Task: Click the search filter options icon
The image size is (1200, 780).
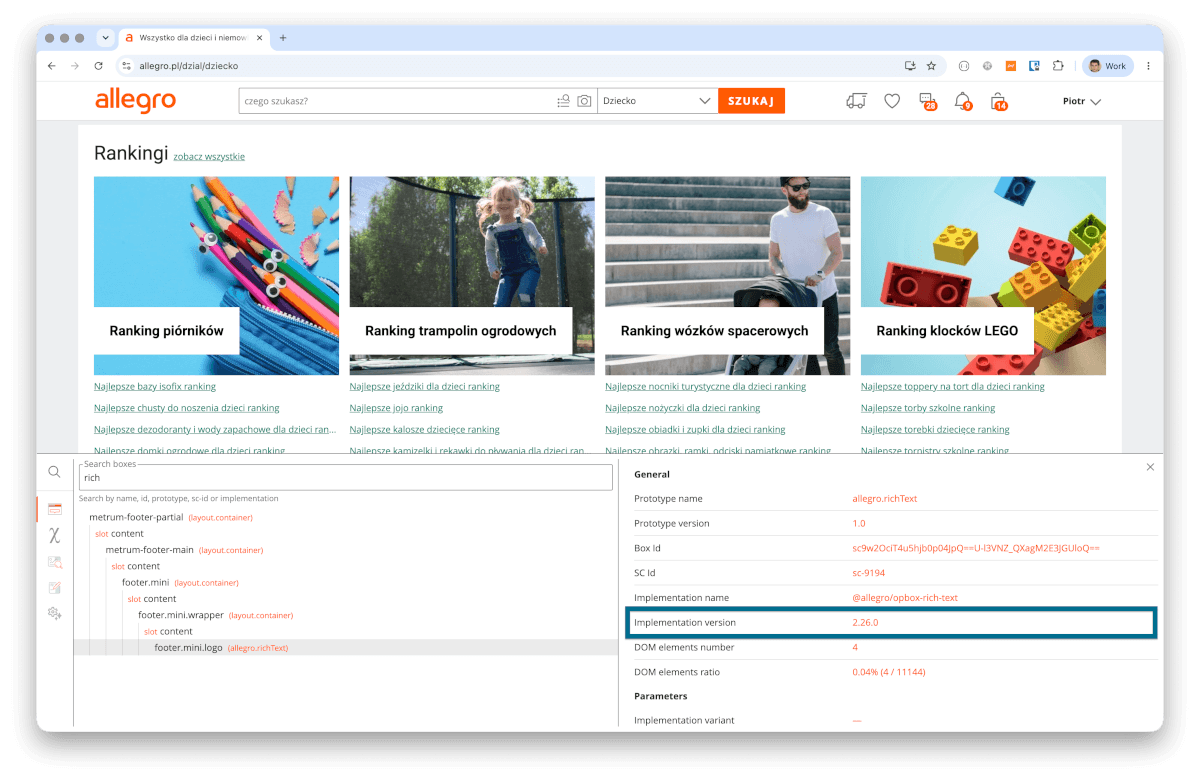Action: (x=564, y=101)
